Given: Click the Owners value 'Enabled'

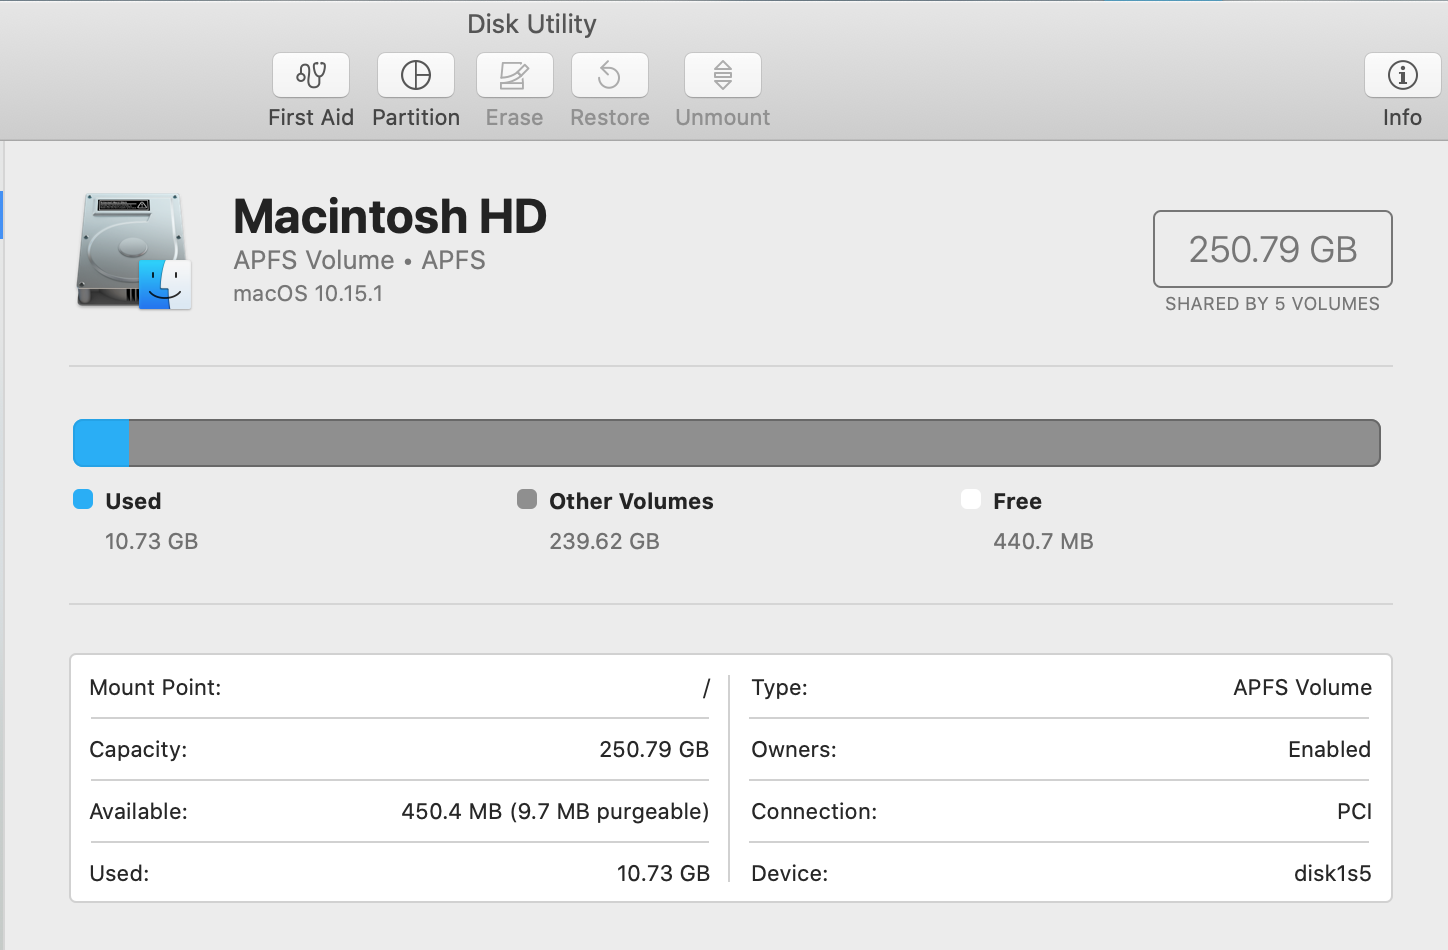Looking at the screenshot, I should 1329,750.
